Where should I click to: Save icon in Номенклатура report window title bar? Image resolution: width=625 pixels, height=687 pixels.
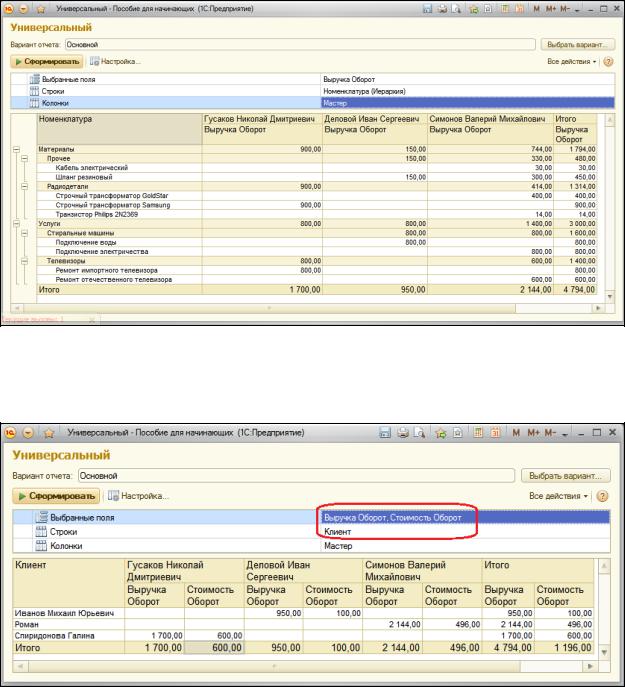tap(427, 9)
